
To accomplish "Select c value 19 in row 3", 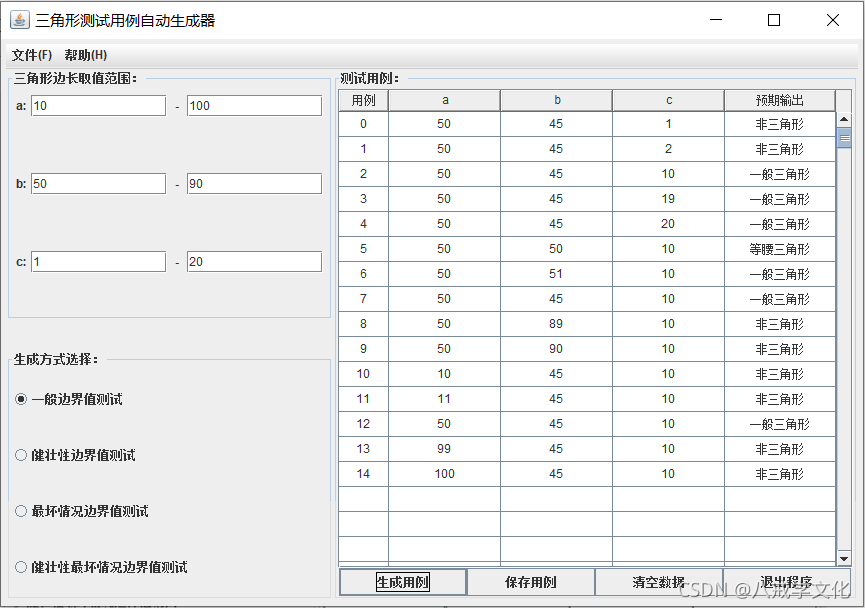I will point(669,199).
